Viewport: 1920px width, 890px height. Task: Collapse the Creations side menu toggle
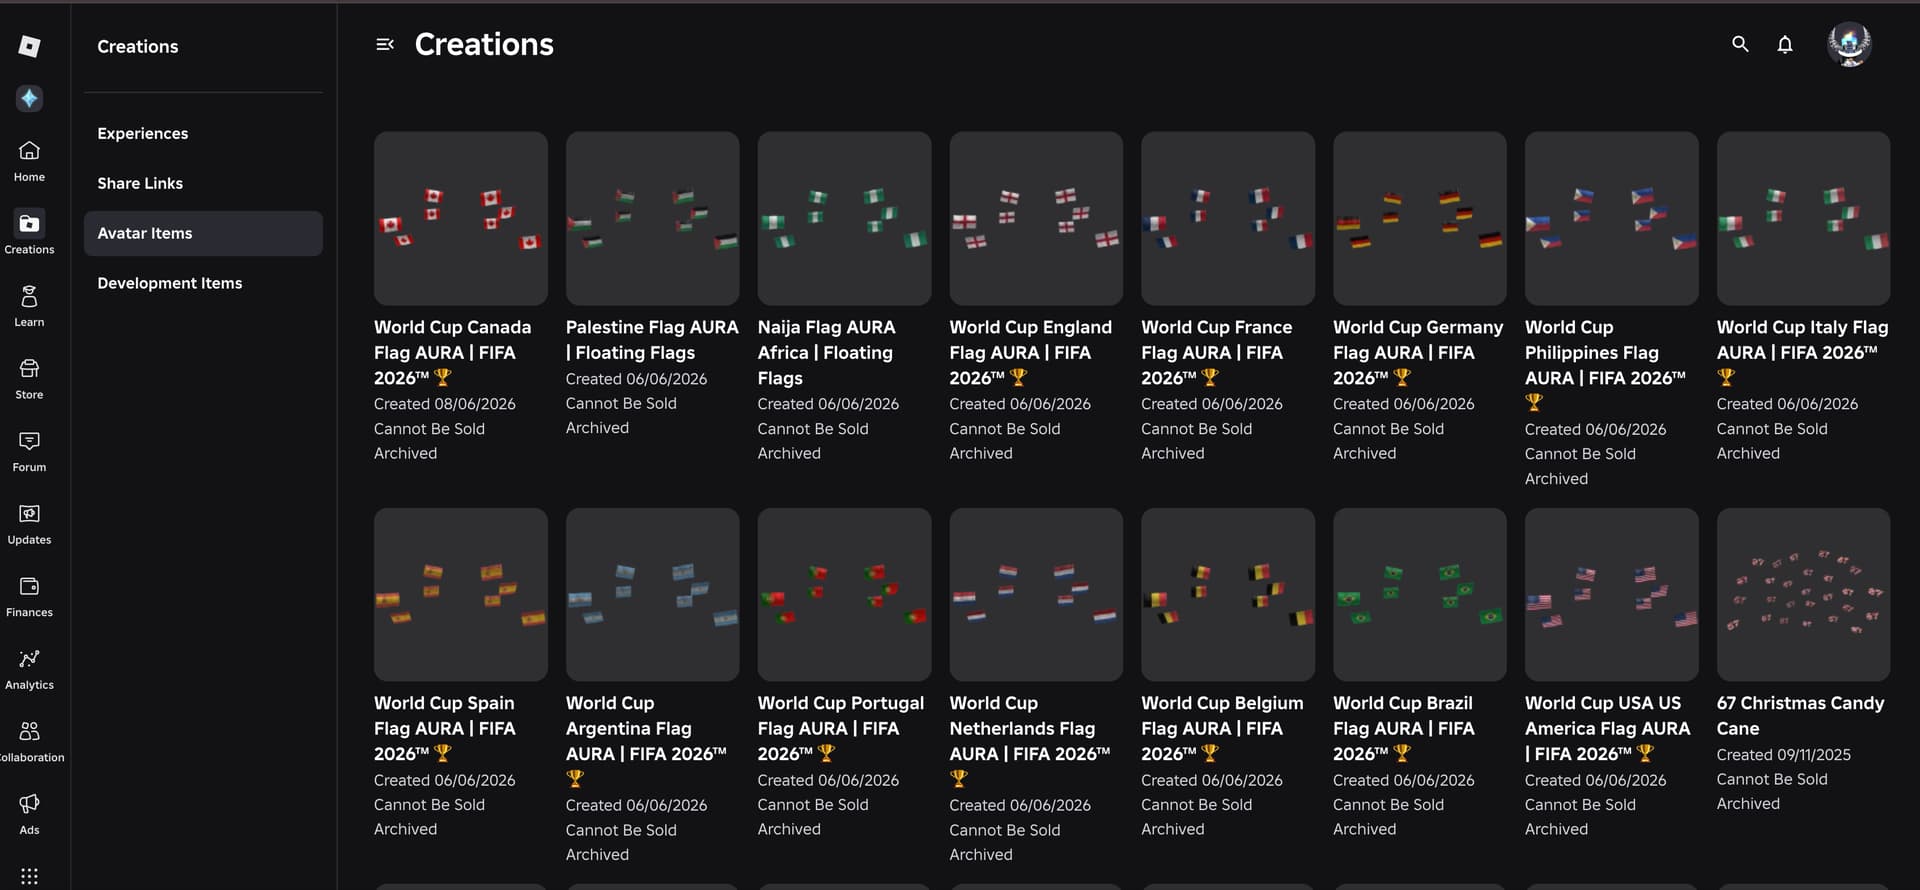(x=385, y=44)
